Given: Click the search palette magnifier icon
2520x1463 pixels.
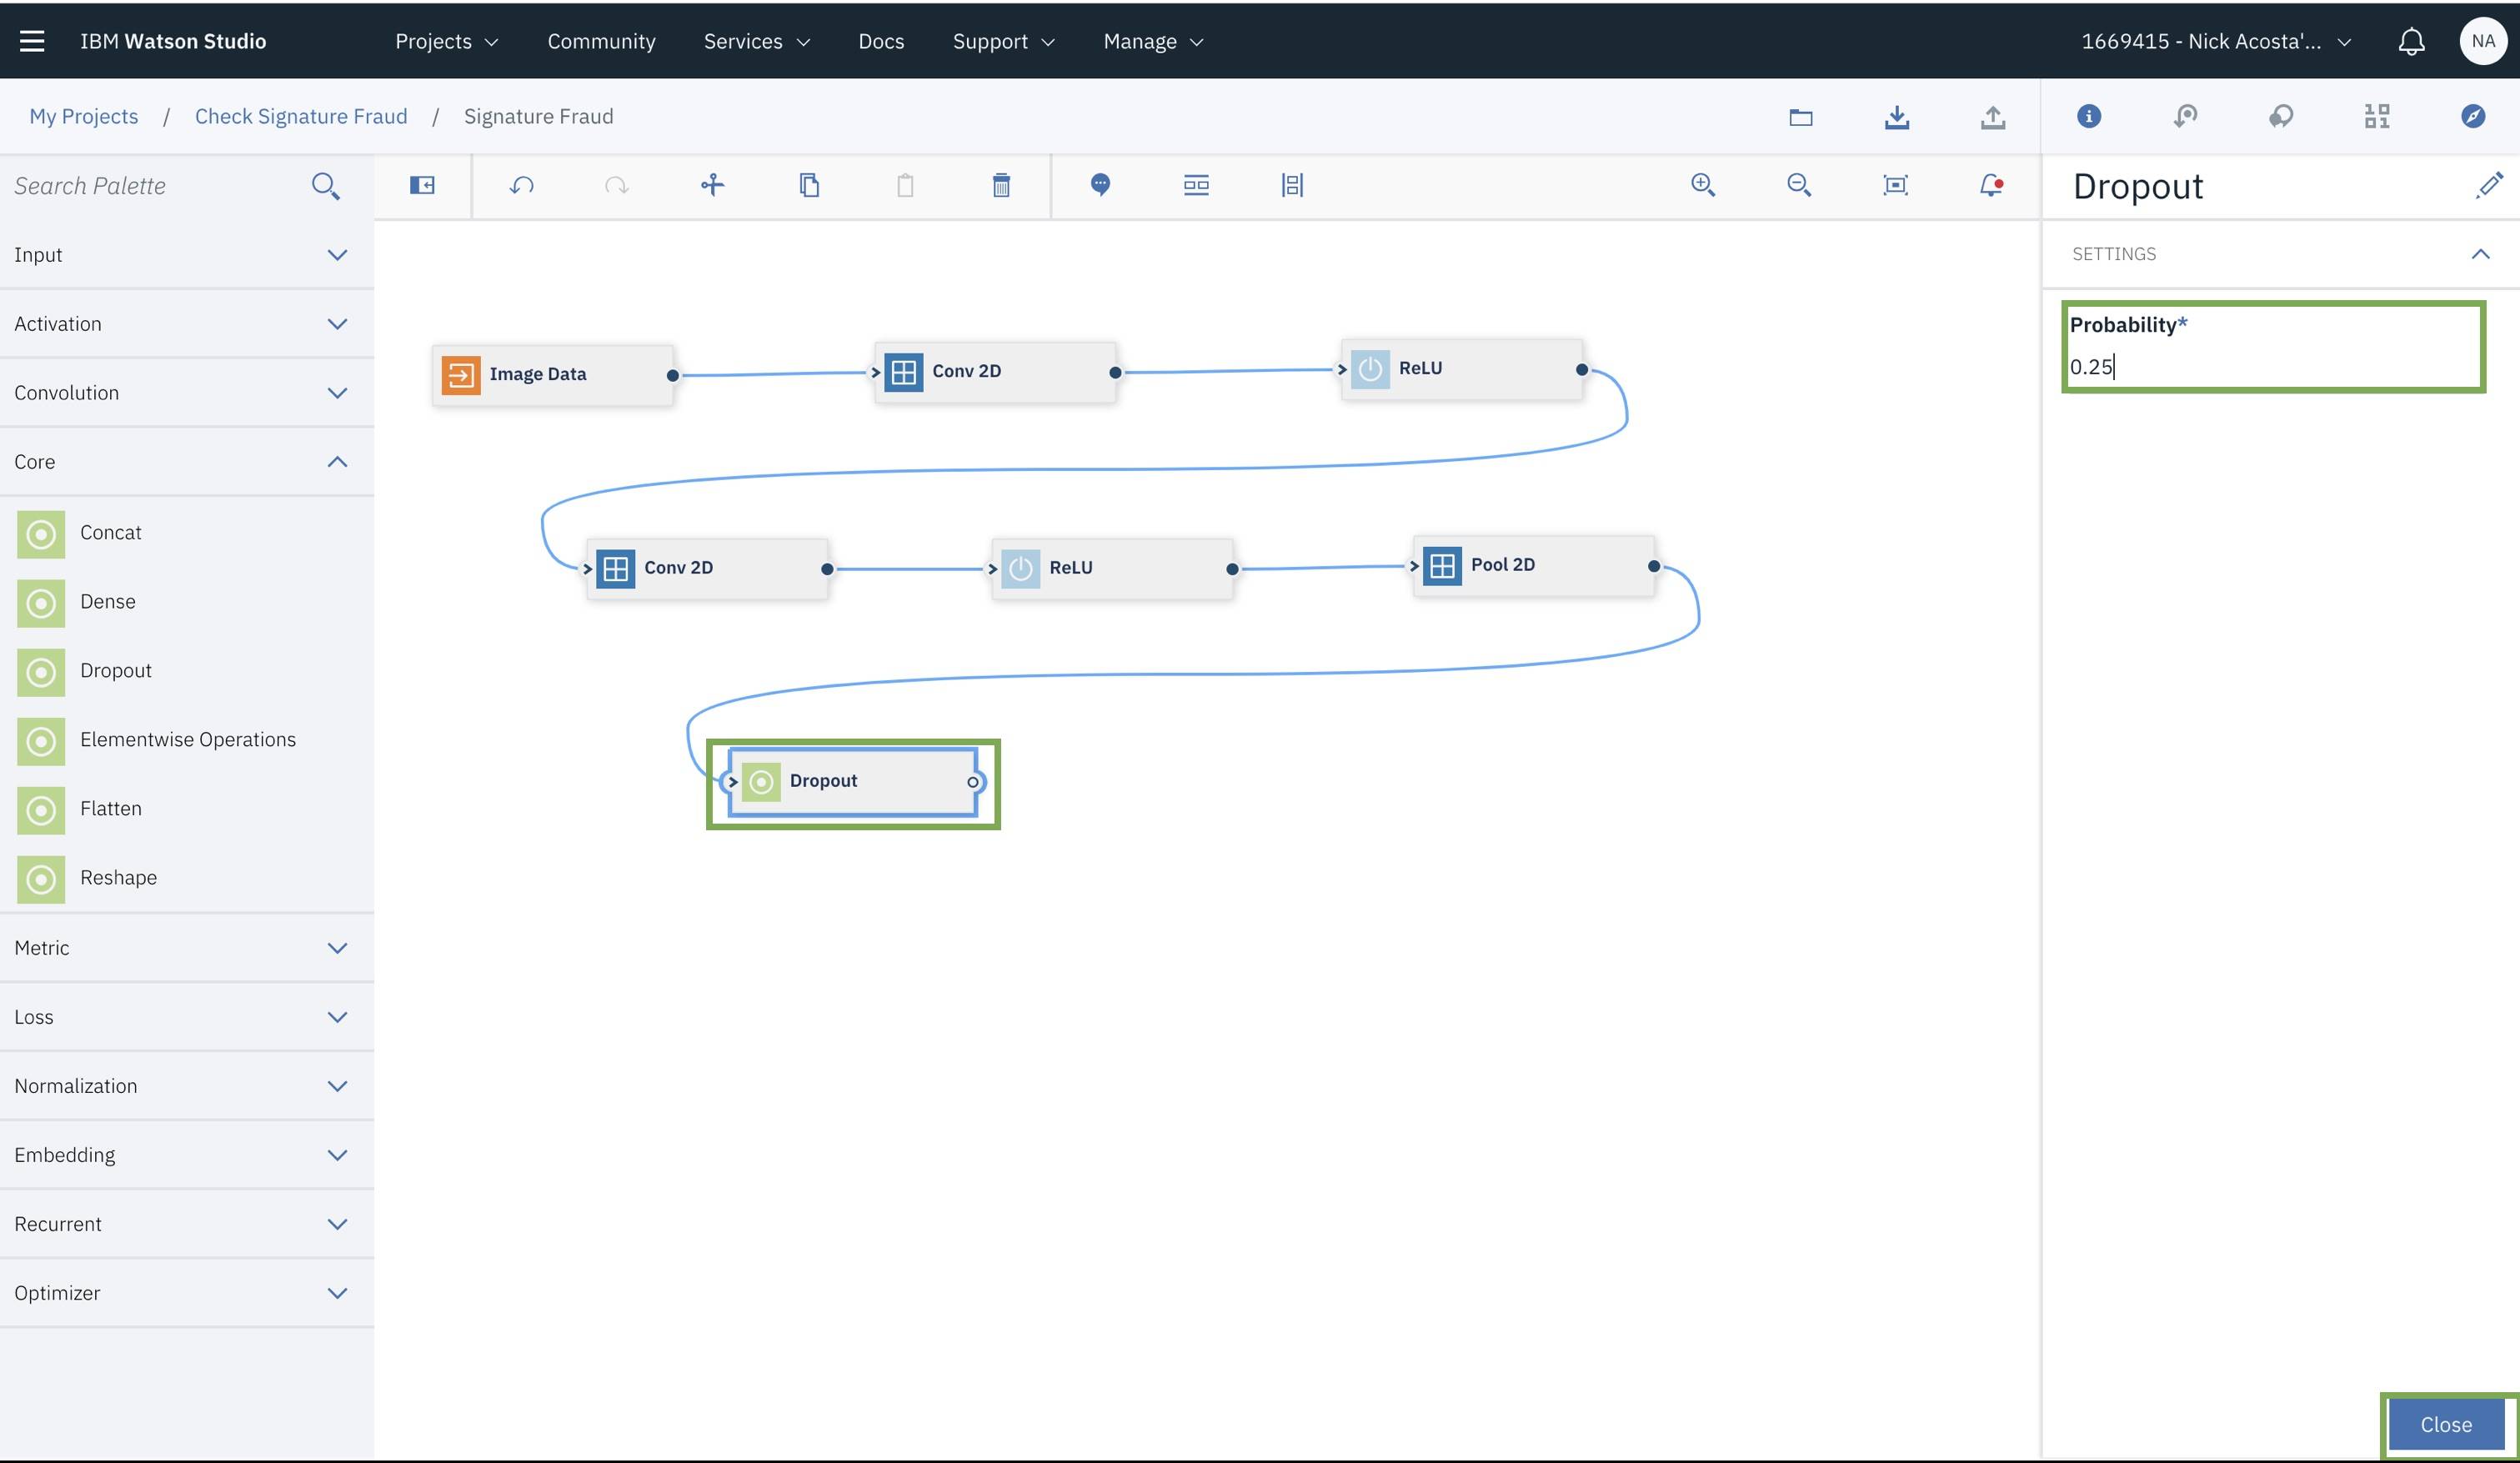Looking at the screenshot, I should coord(325,186).
